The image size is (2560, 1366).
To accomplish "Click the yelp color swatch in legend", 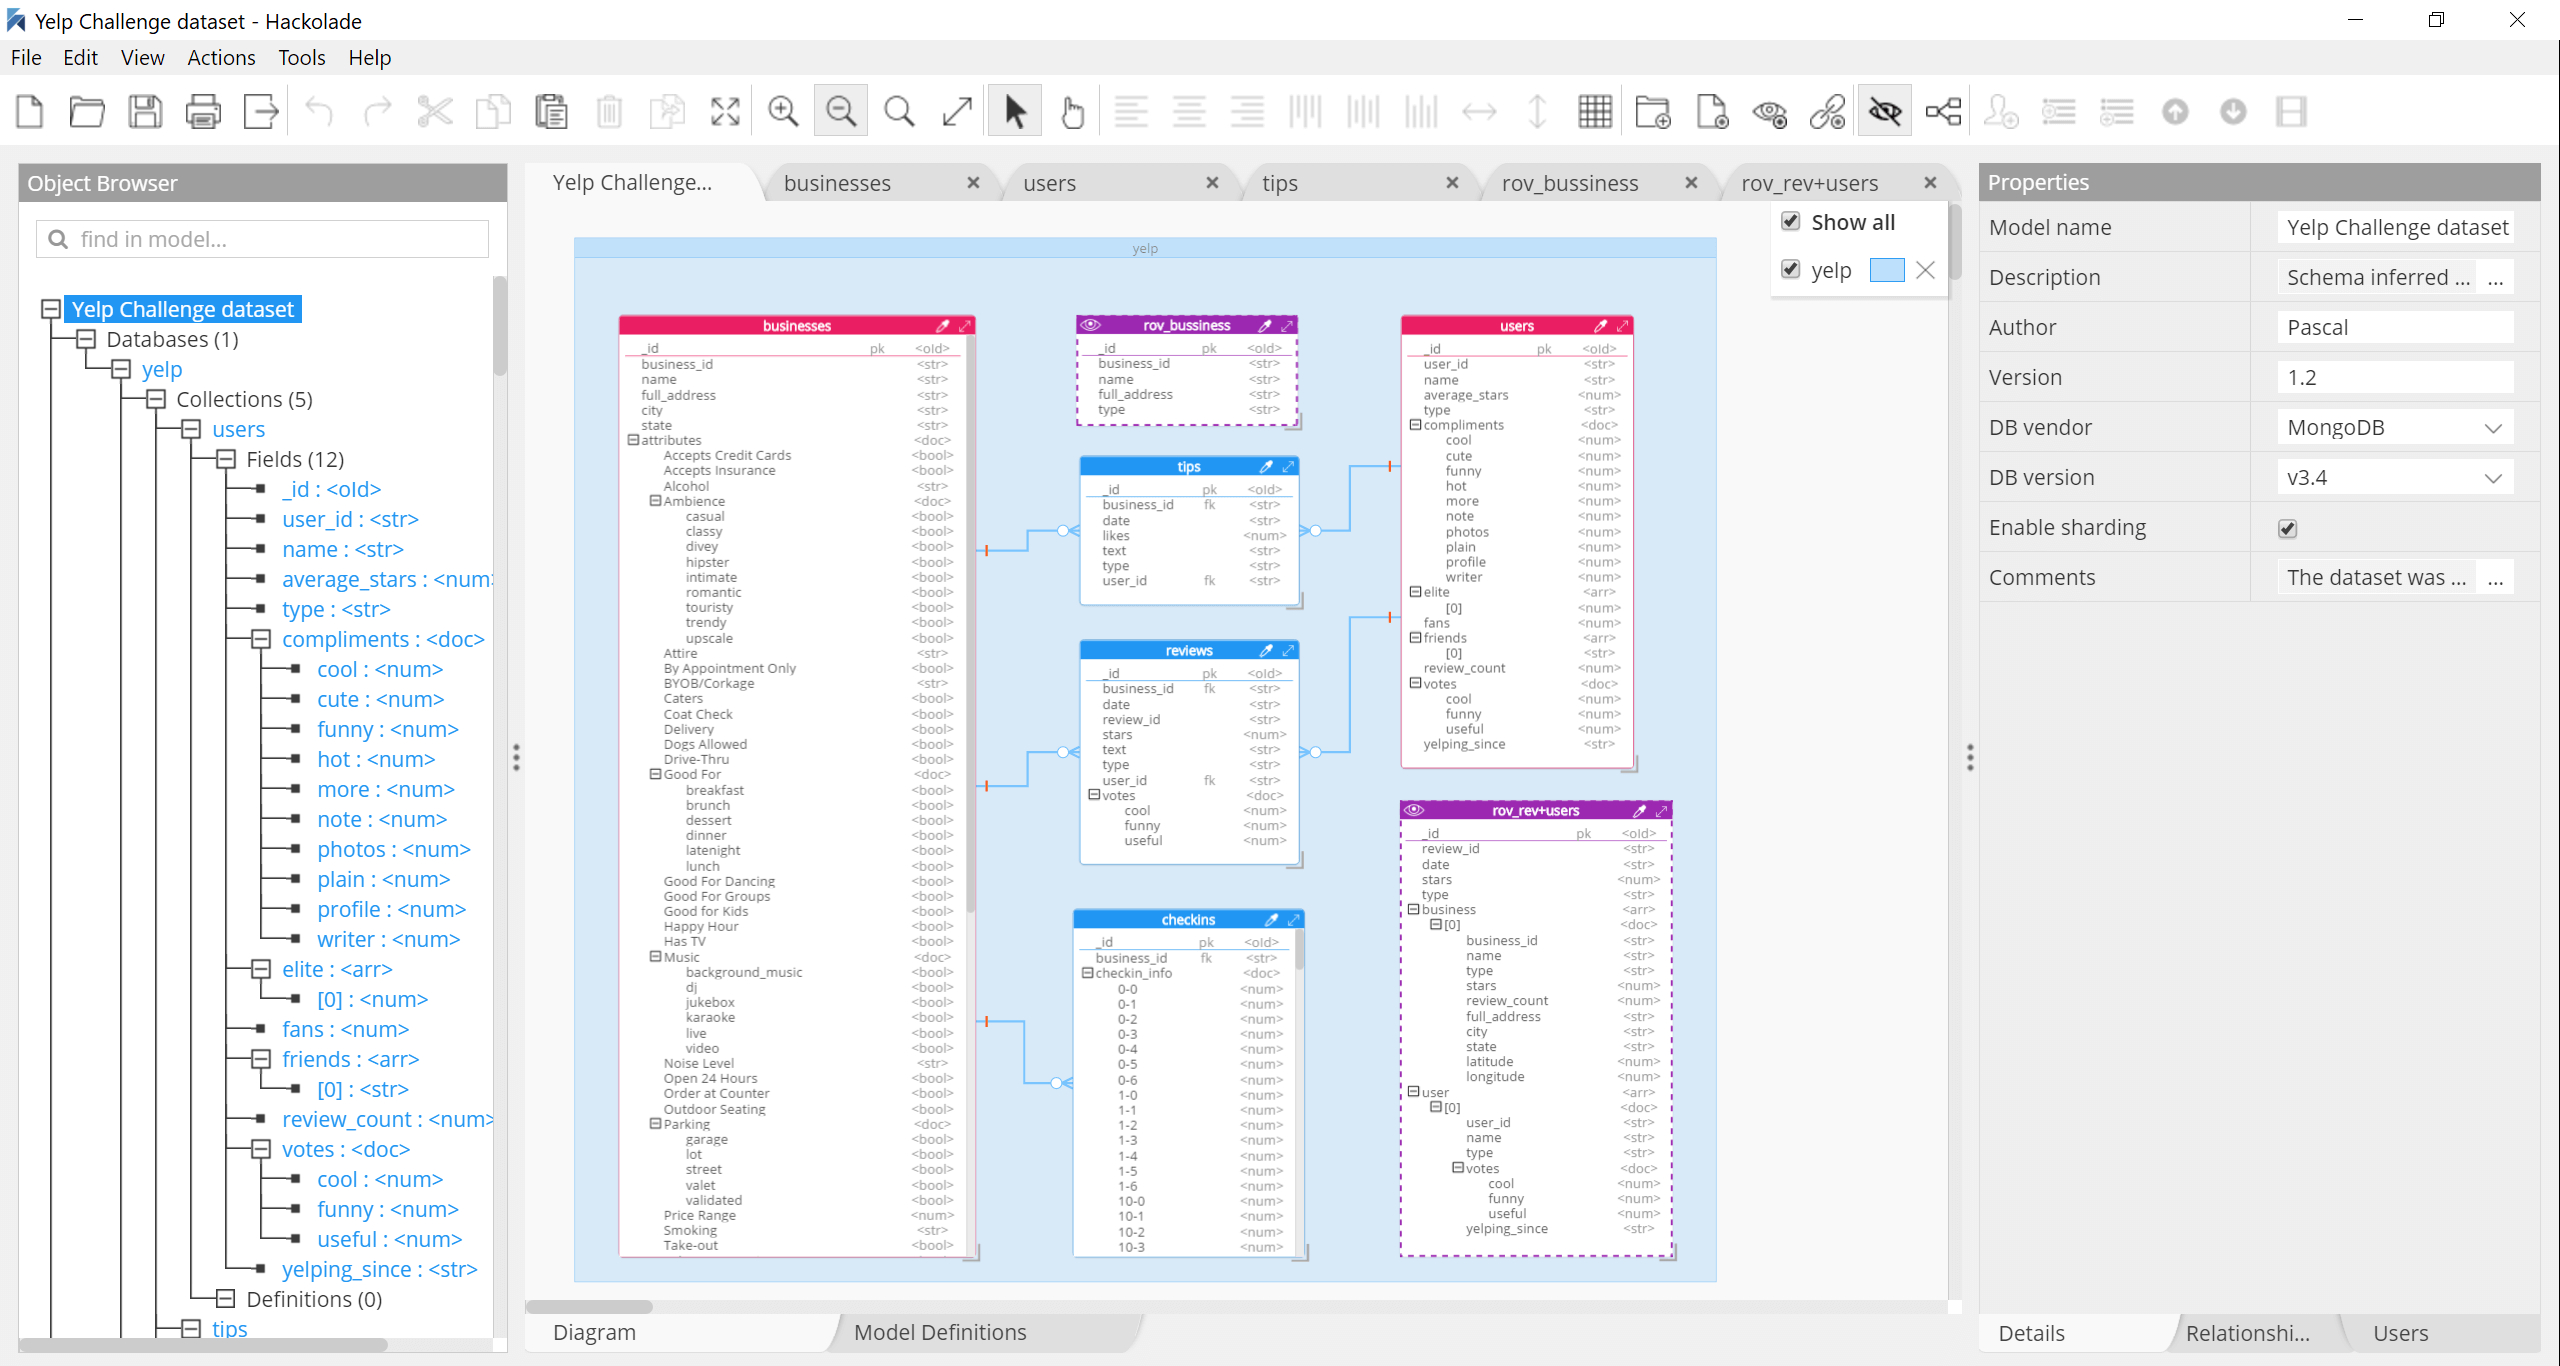I will pyautogui.click(x=1886, y=266).
